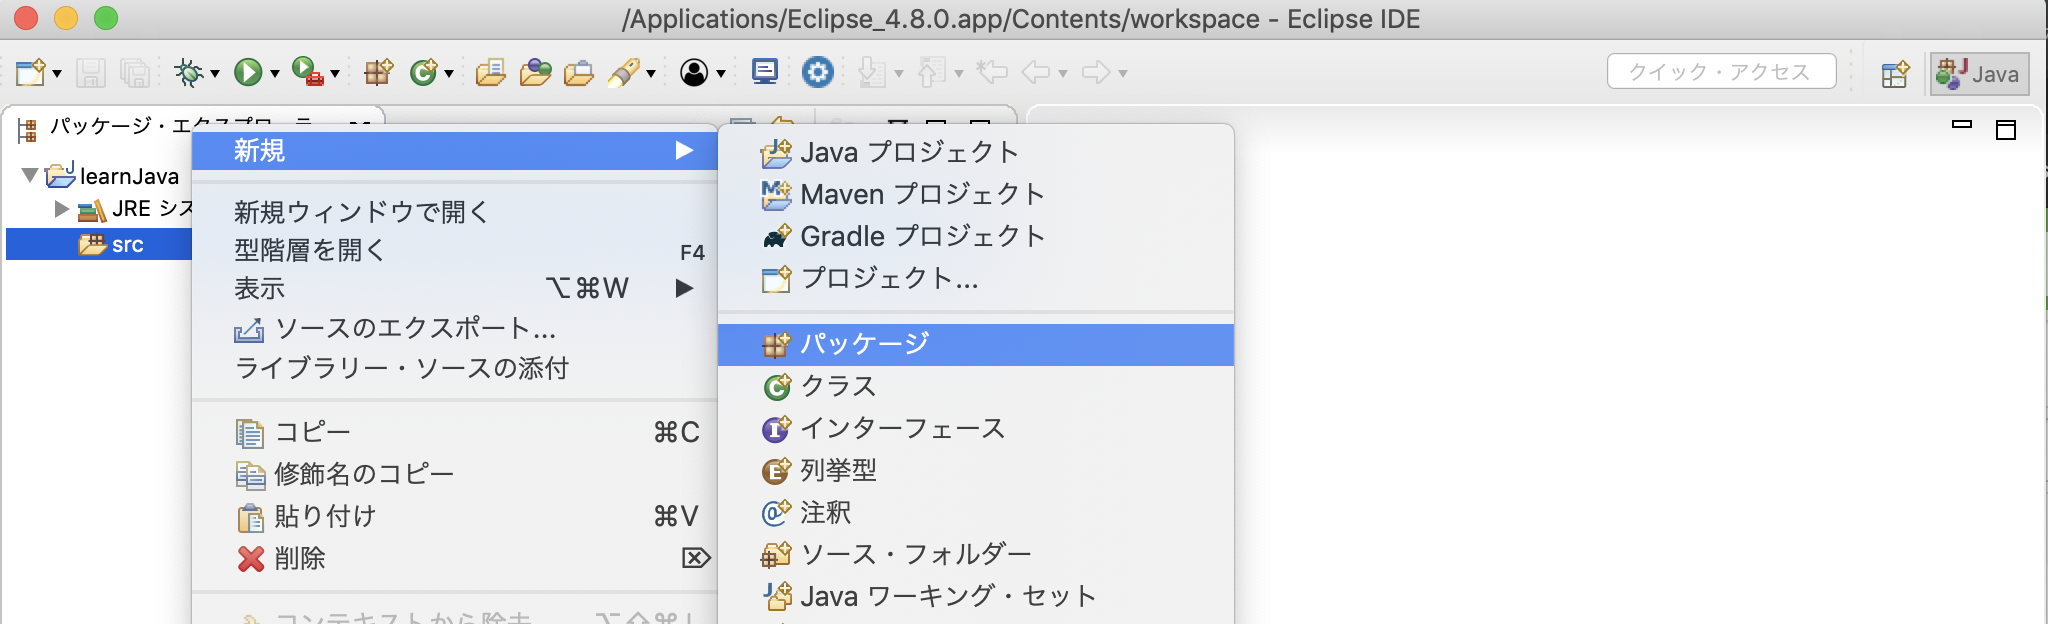Choose 削除 in the context menu
Screen dimensions: 2048x624
click(x=455, y=558)
